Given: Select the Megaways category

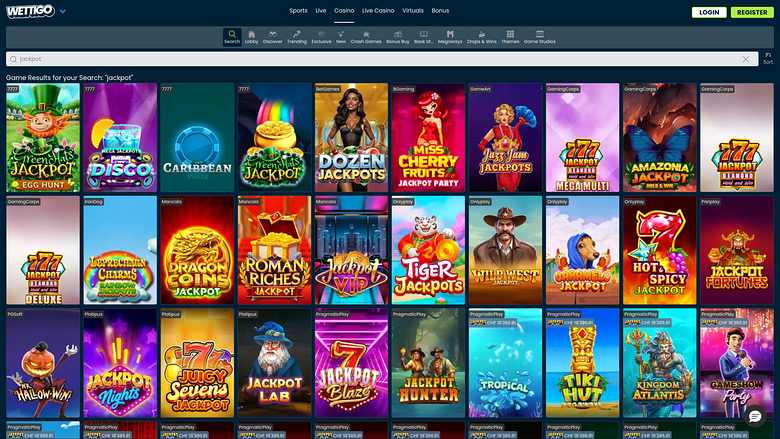Looking at the screenshot, I should click(450, 37).
